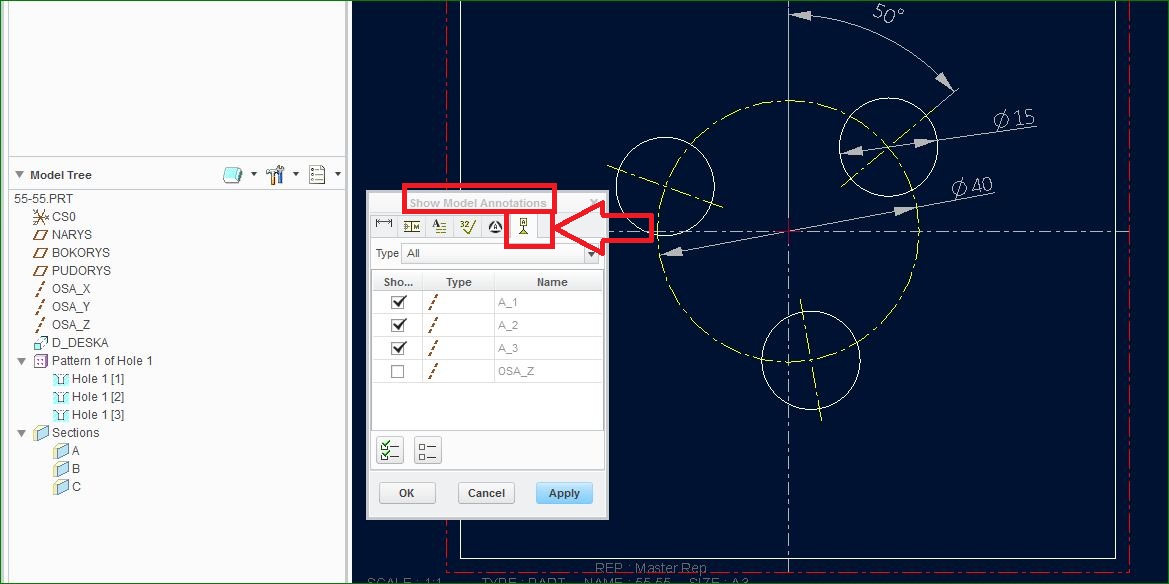Click the axis type icon in A_2 row
Screen dimensions: 1169x584
coord(433,325)
